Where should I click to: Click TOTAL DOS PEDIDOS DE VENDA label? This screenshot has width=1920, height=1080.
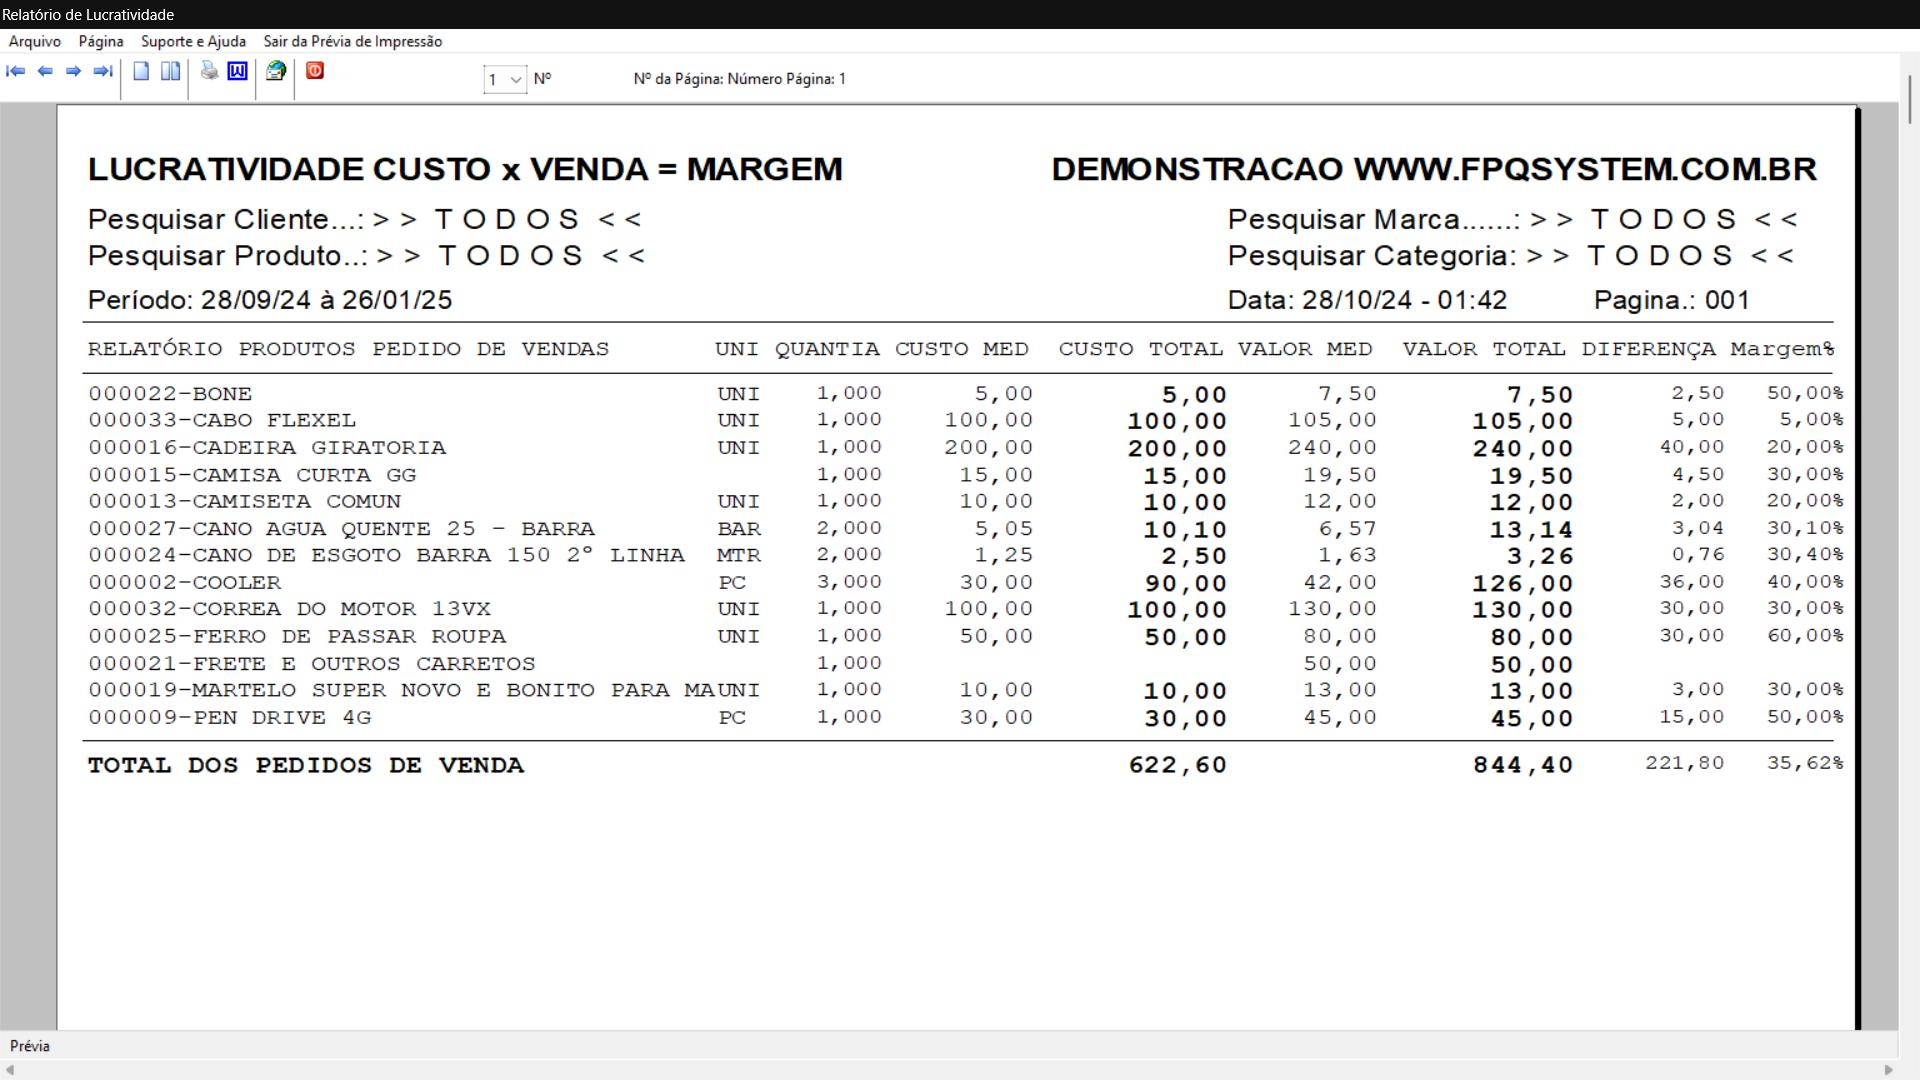click(306, 765)
